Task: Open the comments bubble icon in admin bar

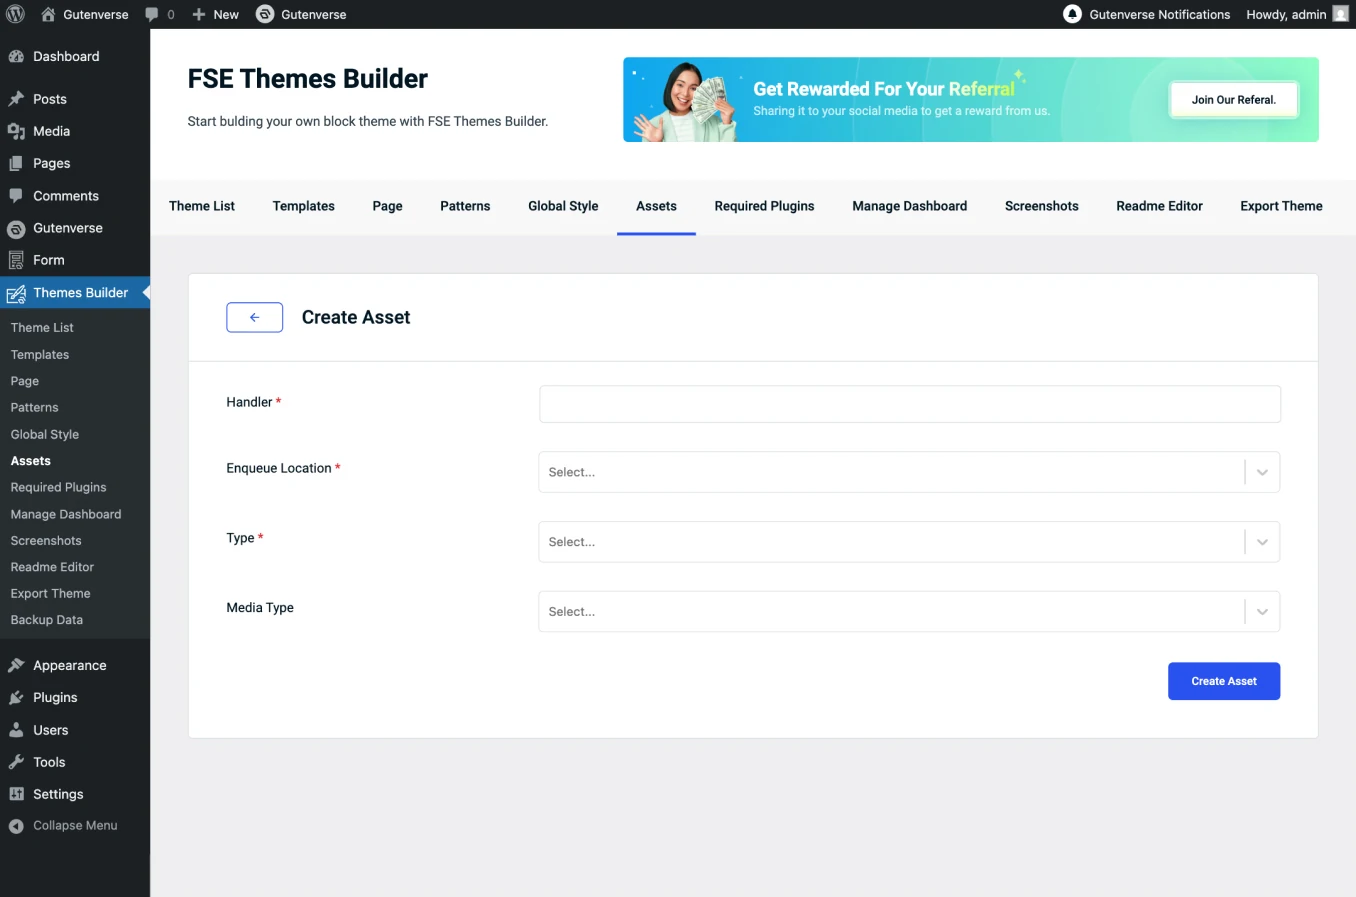Action: click(x=152, y=14)
